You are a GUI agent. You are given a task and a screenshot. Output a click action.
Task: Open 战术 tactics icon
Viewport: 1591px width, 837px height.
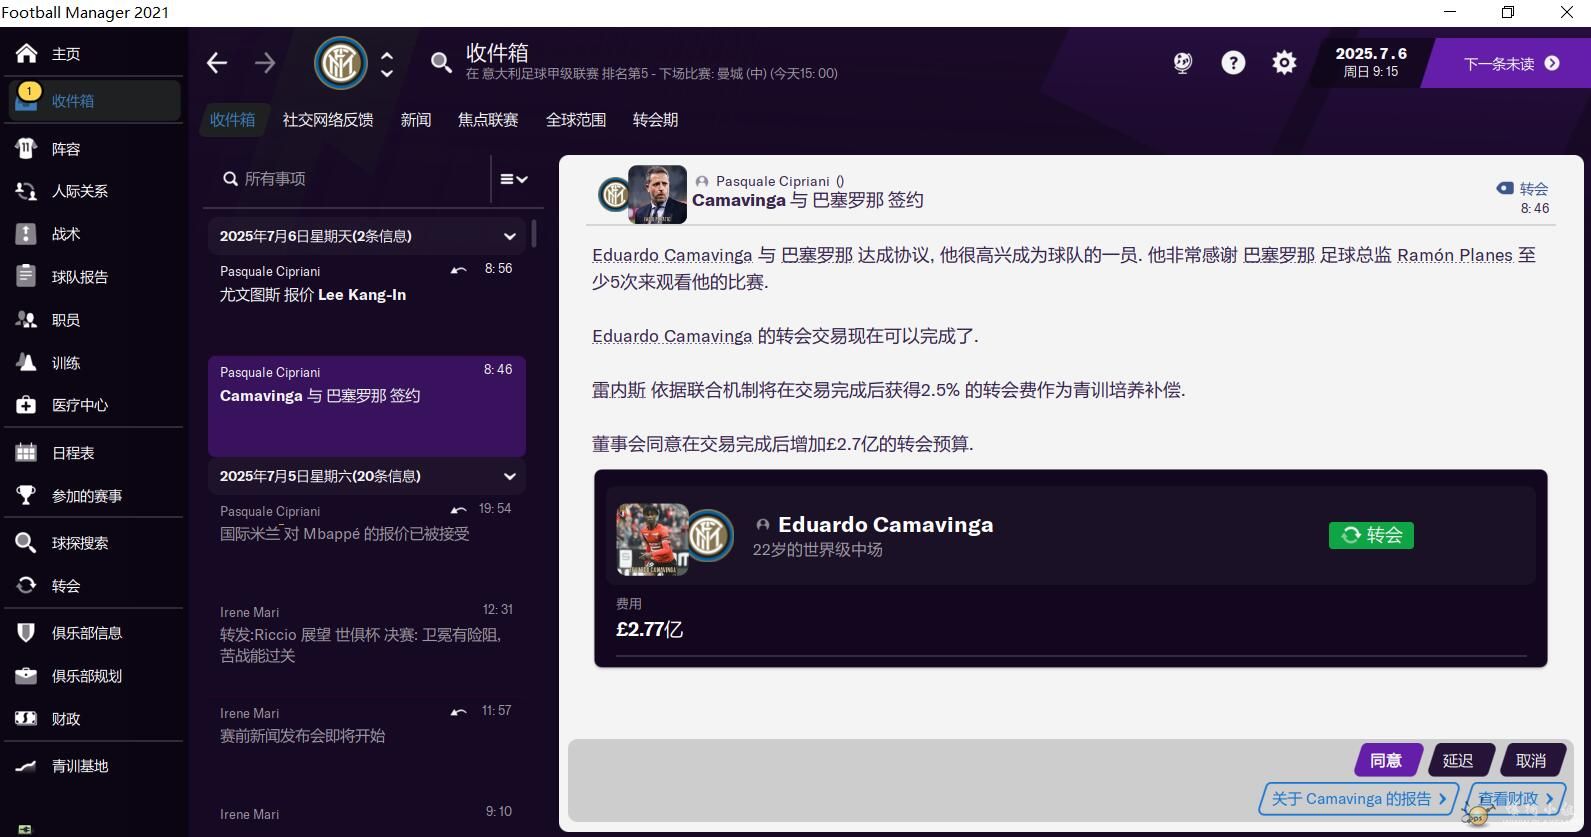(x=27, y=234)
